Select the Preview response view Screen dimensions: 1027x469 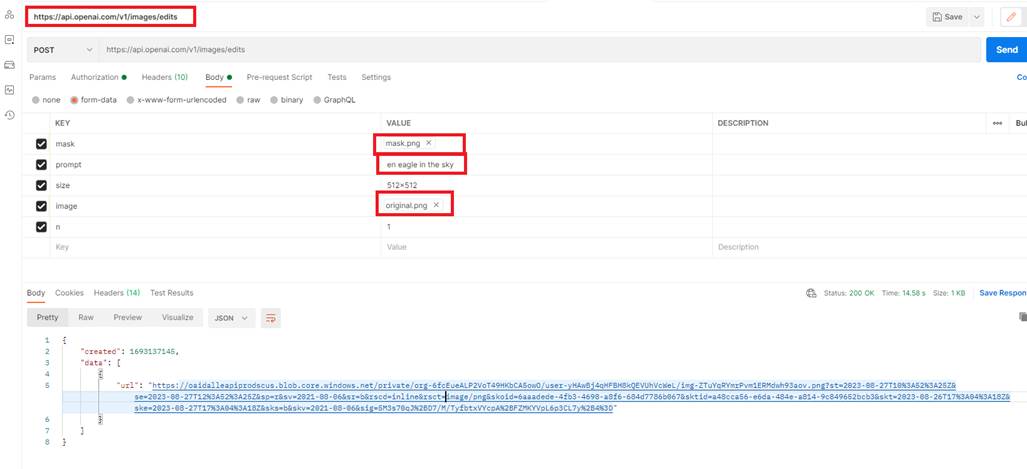point(128,318)
